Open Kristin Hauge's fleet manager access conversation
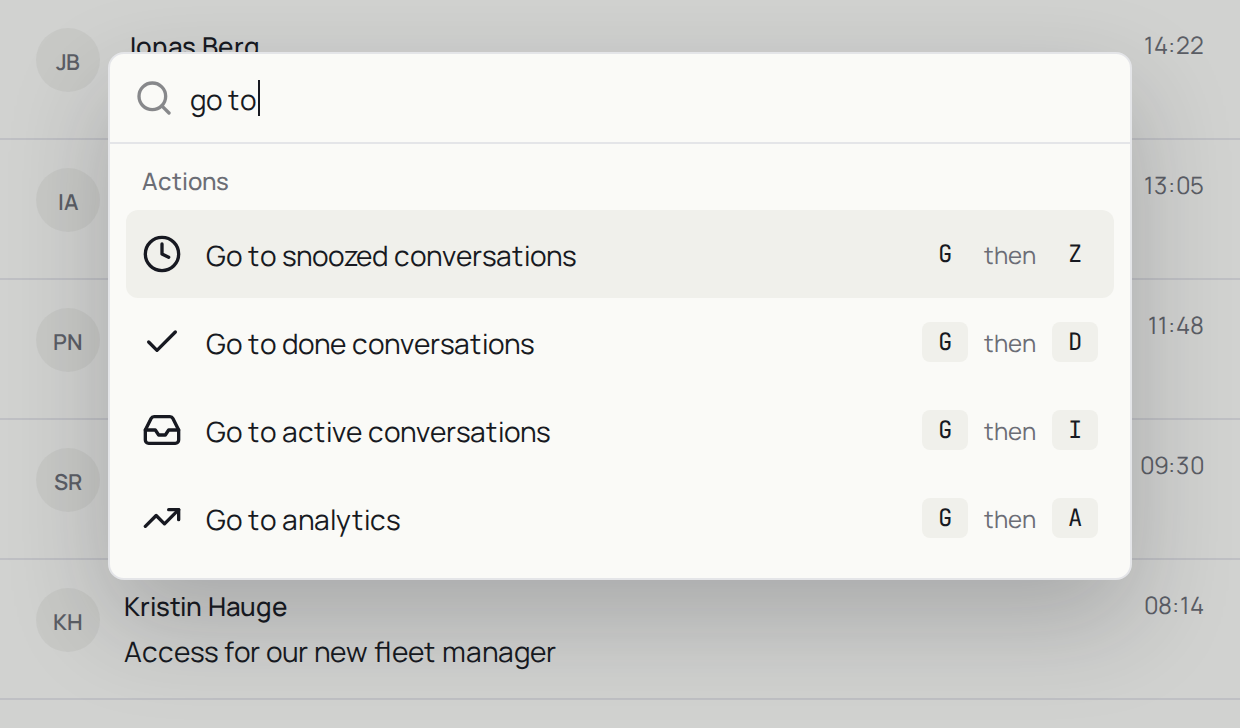The width and height of the screenshot is (1240, 728). pyautogui.click(x=620, y=629)
